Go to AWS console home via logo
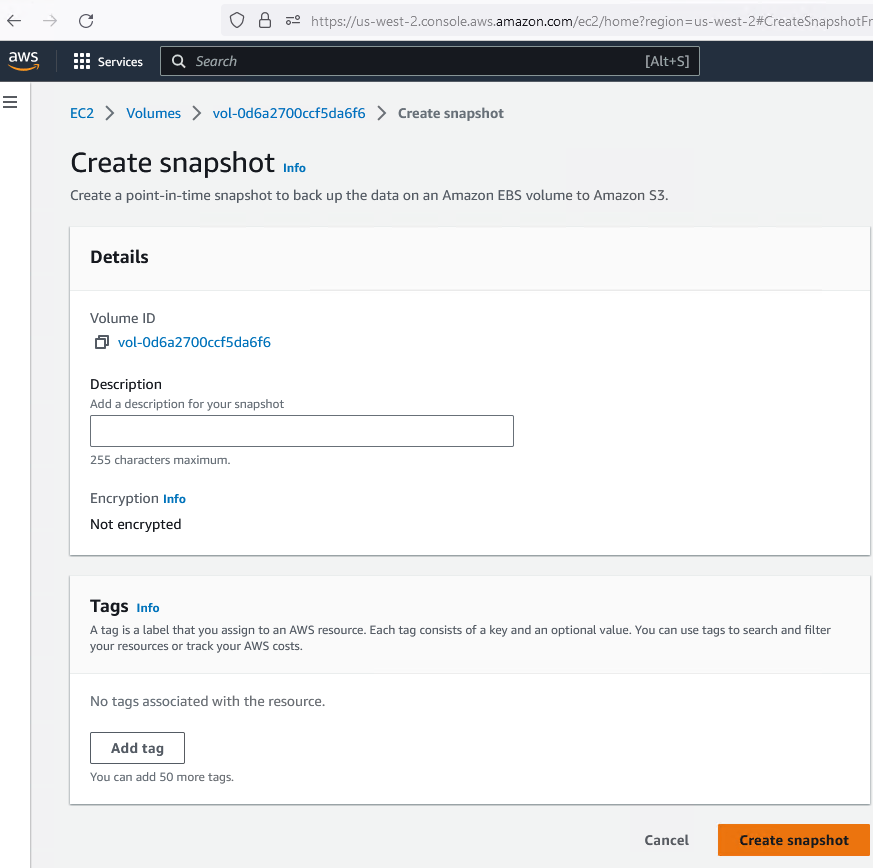This screenshot has width=873, height=868. pyautogui.click(x=24, y=61)
